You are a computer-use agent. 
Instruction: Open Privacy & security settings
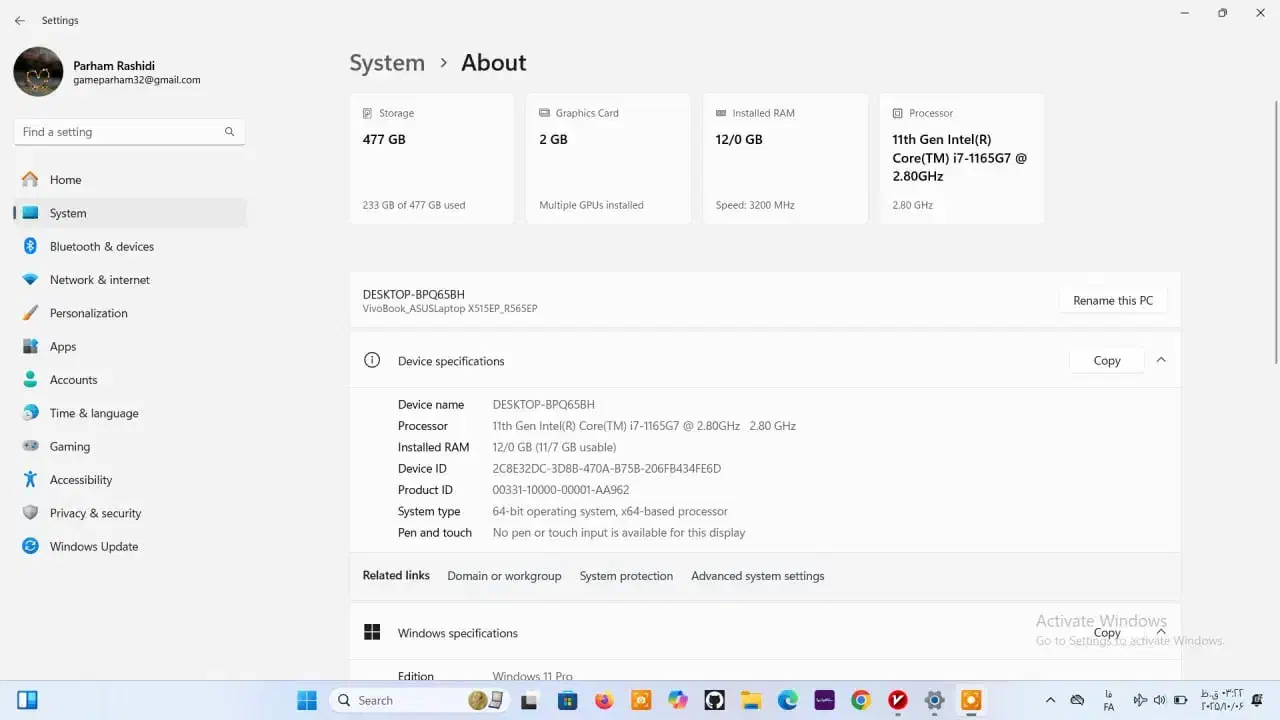coord(95,513)
